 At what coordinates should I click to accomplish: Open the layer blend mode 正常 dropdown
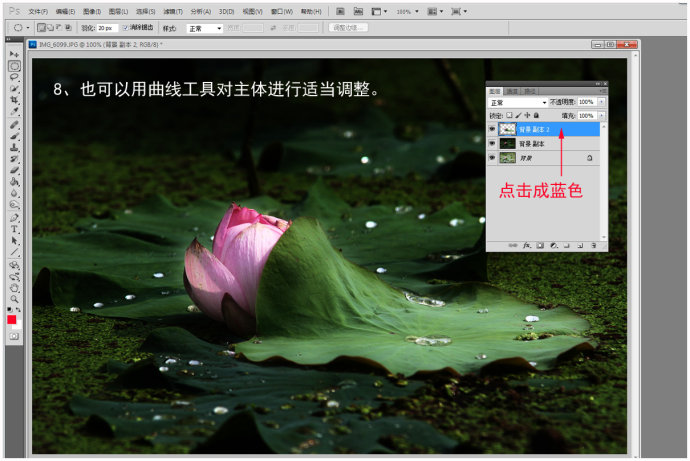pos(518,102)
